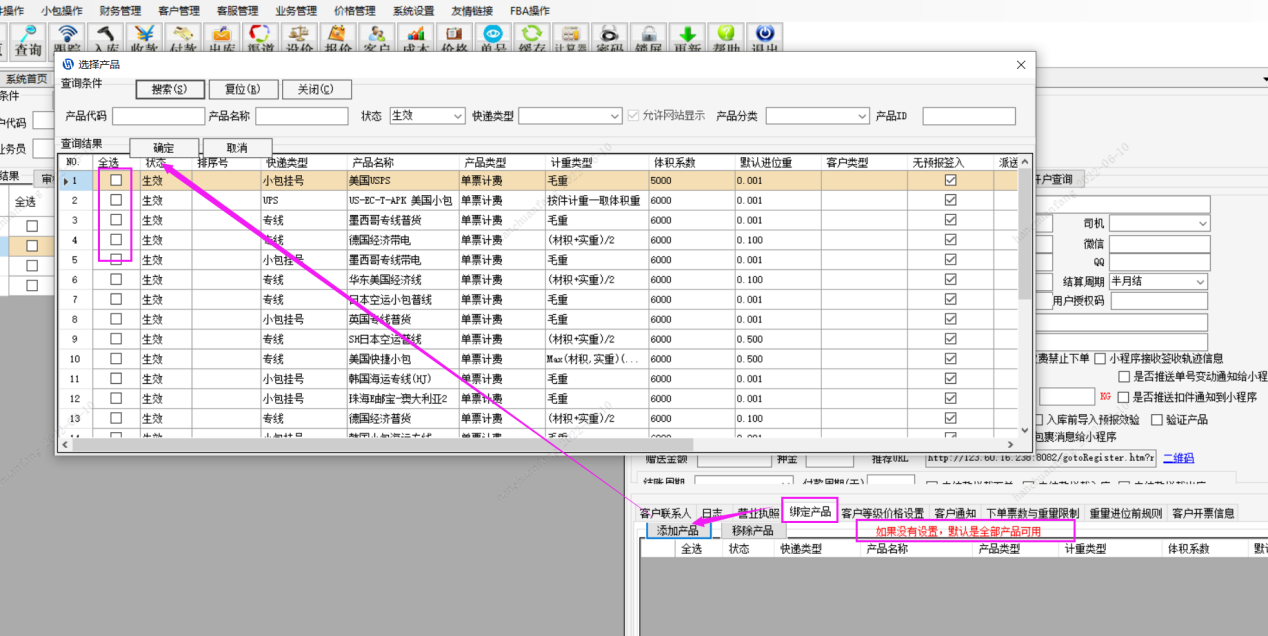Tick the 全选 checkbox for 华东美国经济线 row

tap(116, 279)
